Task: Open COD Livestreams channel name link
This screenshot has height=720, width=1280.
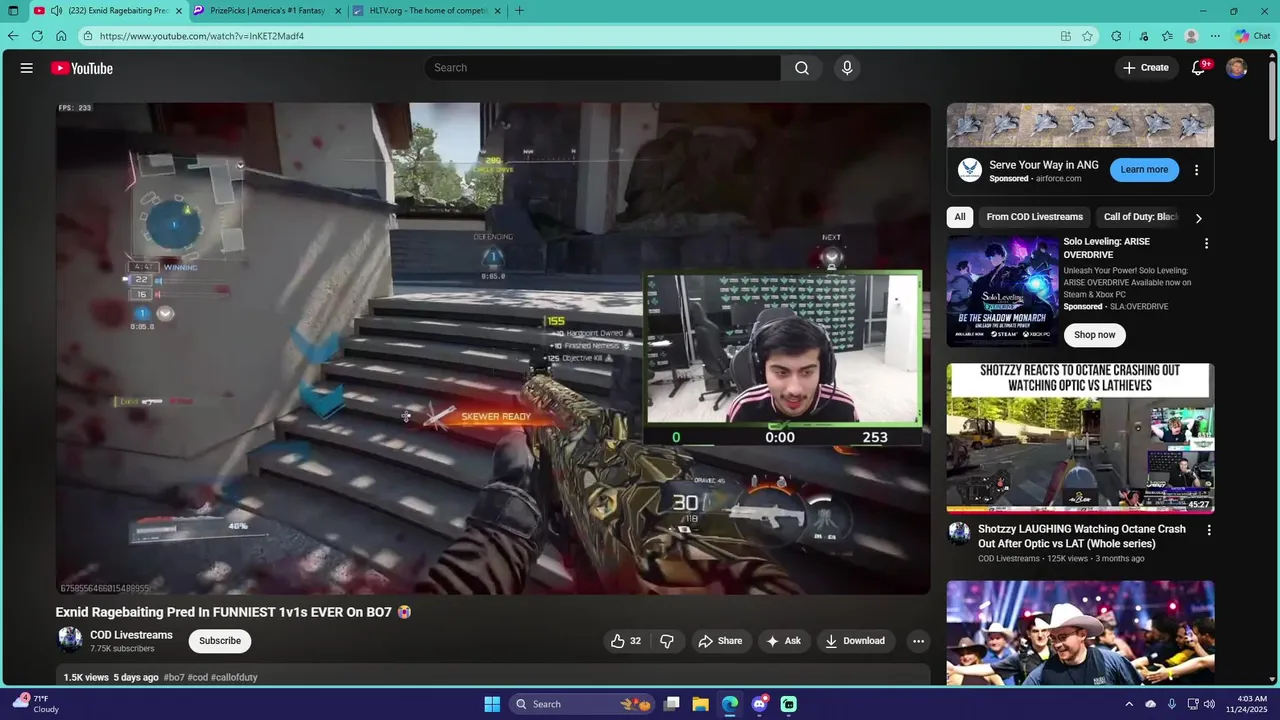Action: tap(131, 635)
